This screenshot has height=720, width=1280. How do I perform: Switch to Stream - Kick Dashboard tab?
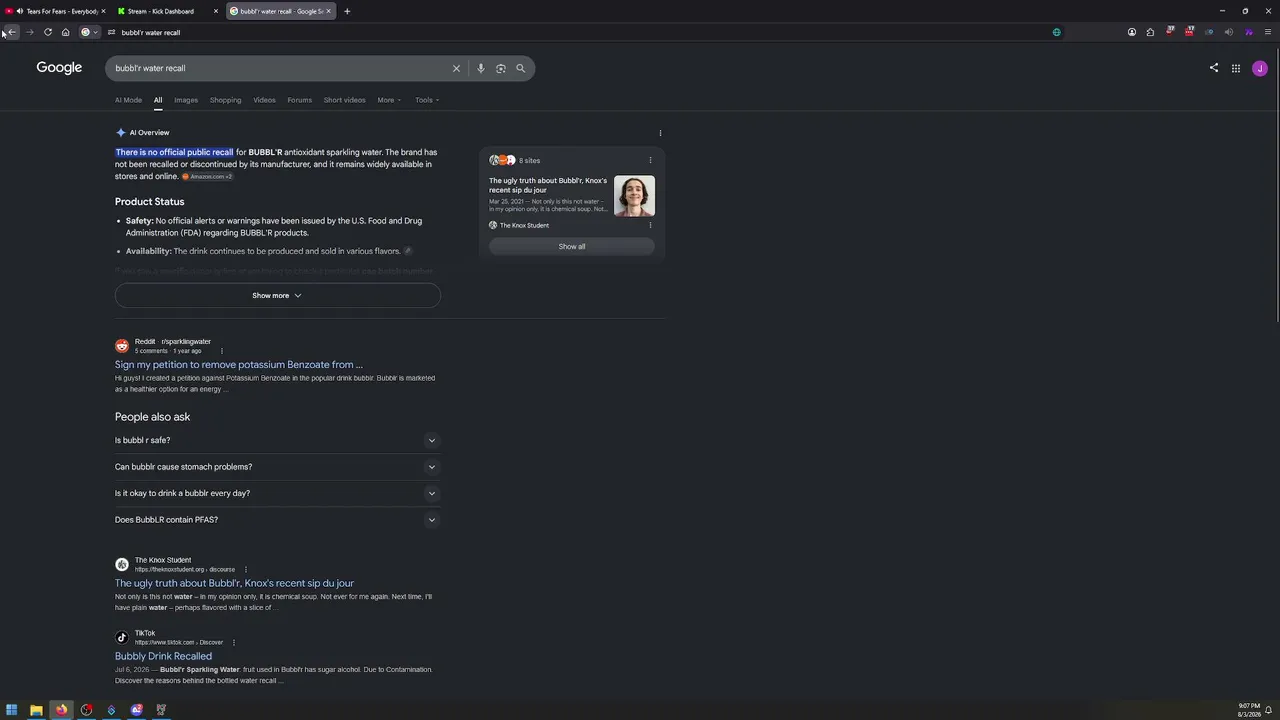[165, 11]
